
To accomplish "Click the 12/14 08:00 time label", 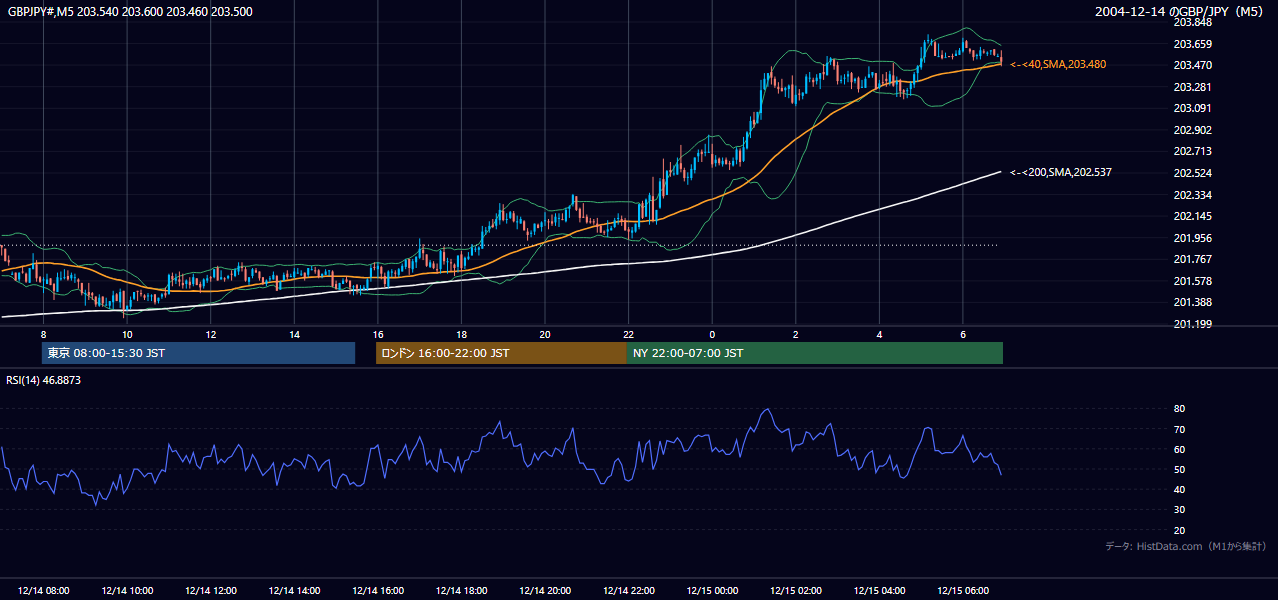I will [x=43, y=591].
